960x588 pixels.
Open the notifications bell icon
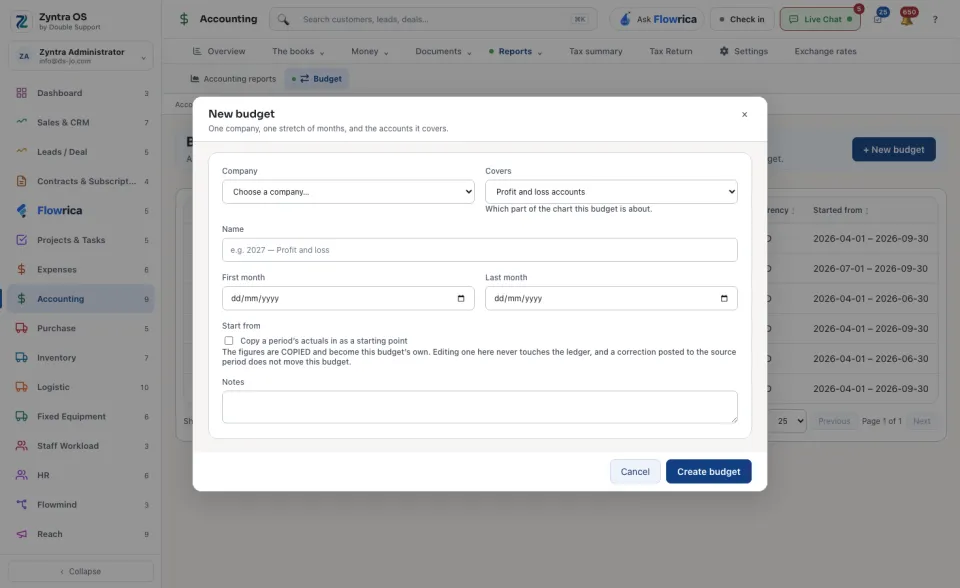907,19
